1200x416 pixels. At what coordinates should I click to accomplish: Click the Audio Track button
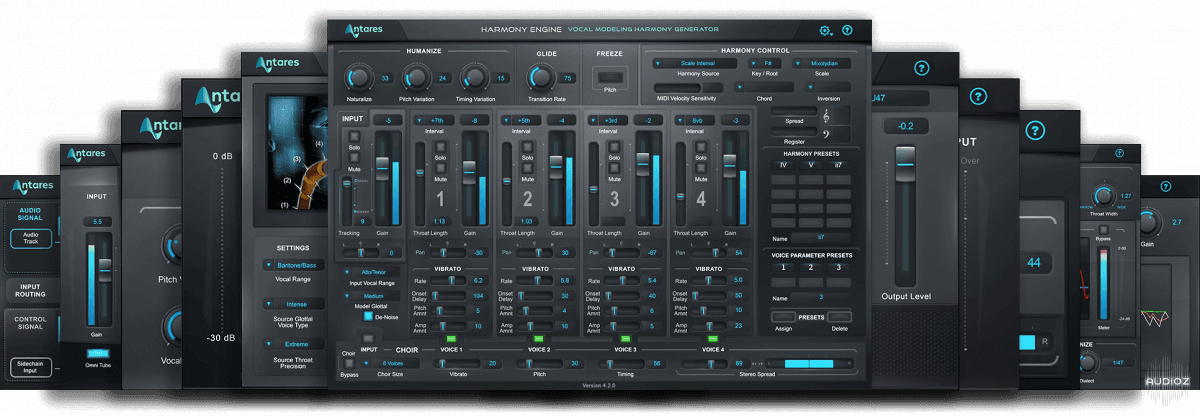coord(30,240)
